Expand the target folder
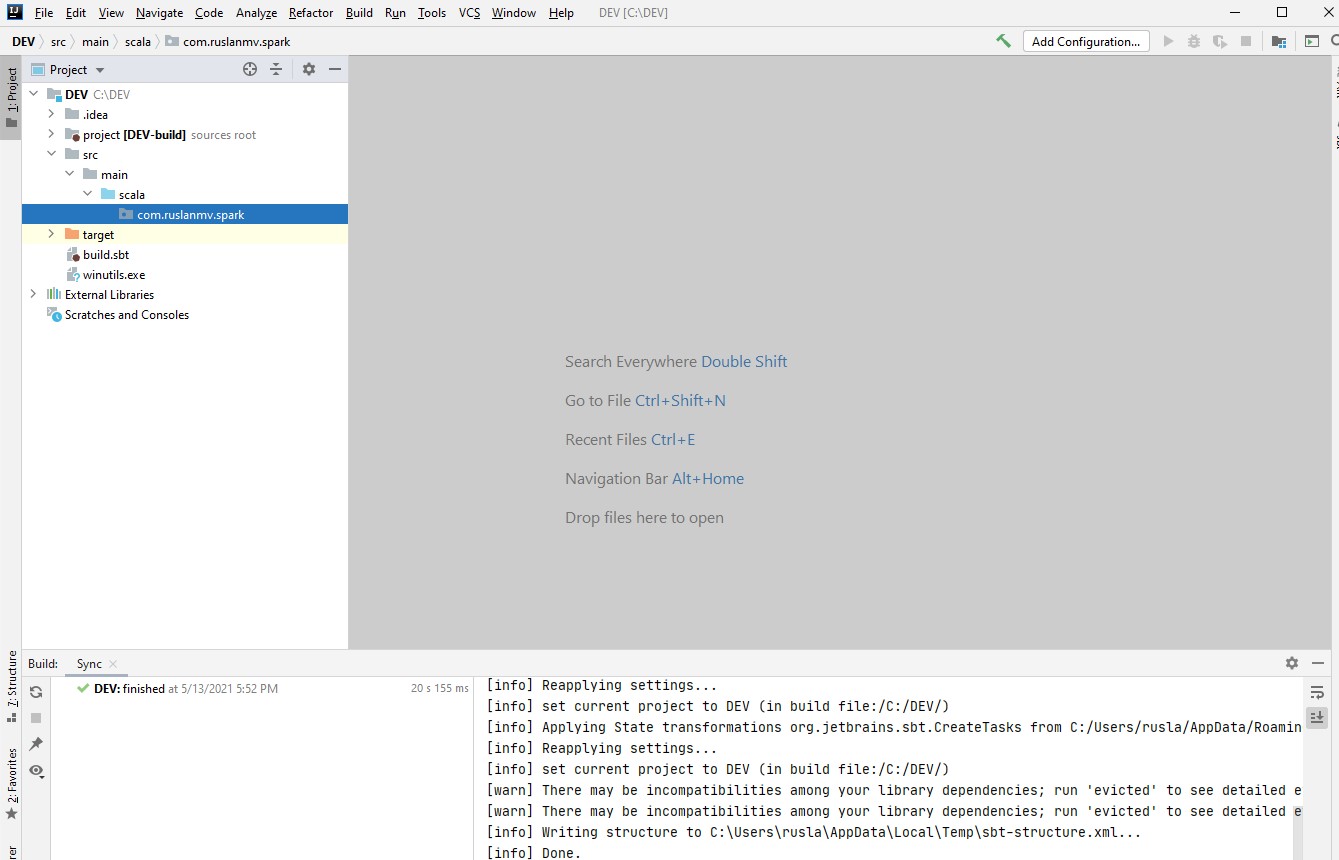Image resolution: width=1339 pixels, height=860 pixels. (51, 234)
